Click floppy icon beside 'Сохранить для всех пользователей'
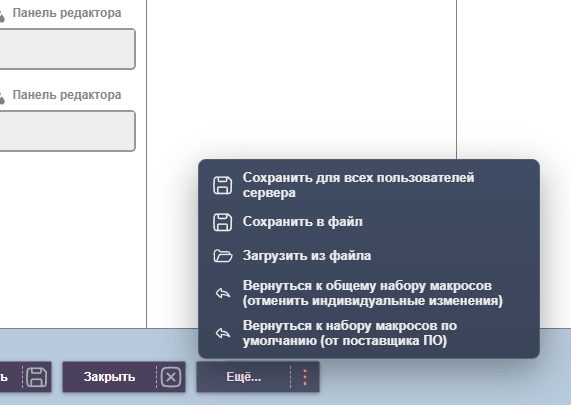 tap(223, 185)
